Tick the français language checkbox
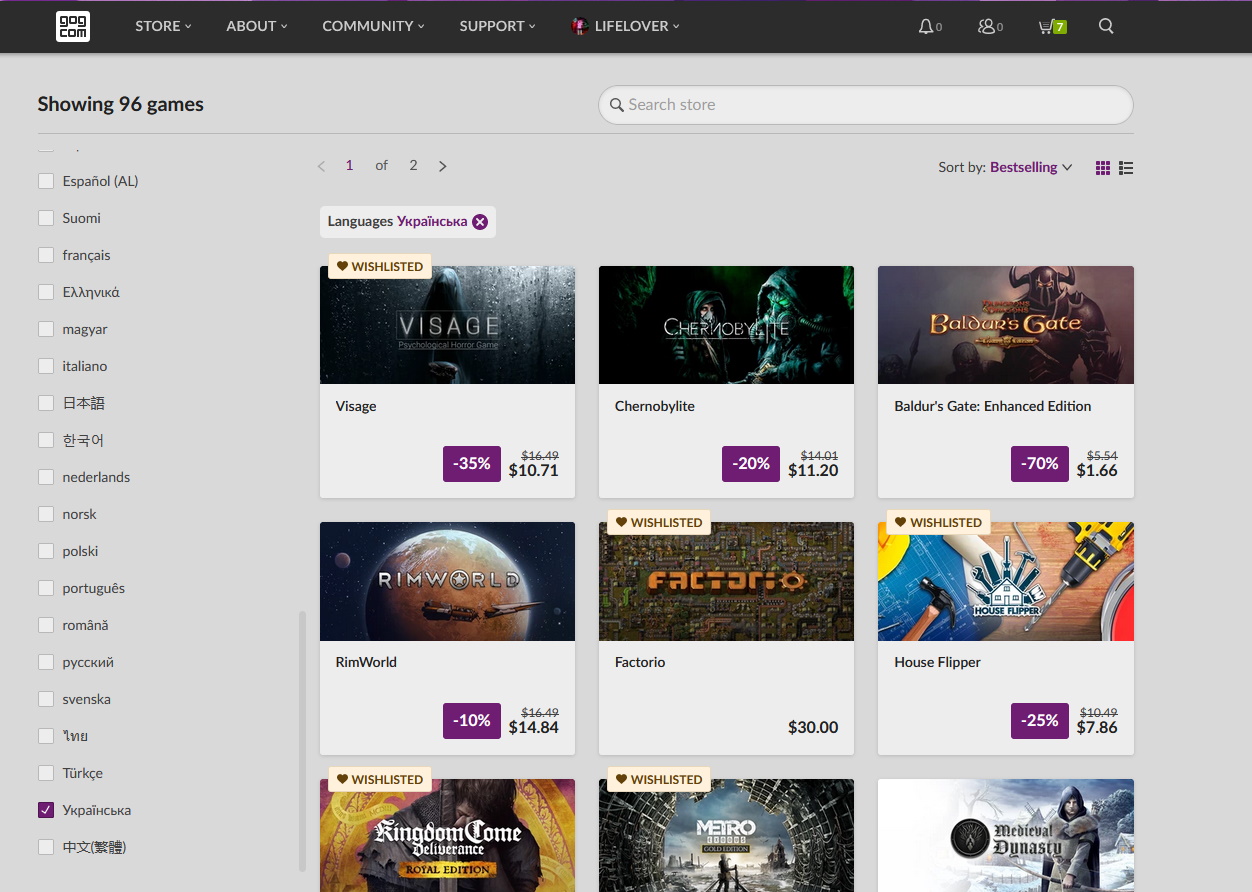Image resolution: width=1252 pixels, height=892 pixels. tap(46, 255)
